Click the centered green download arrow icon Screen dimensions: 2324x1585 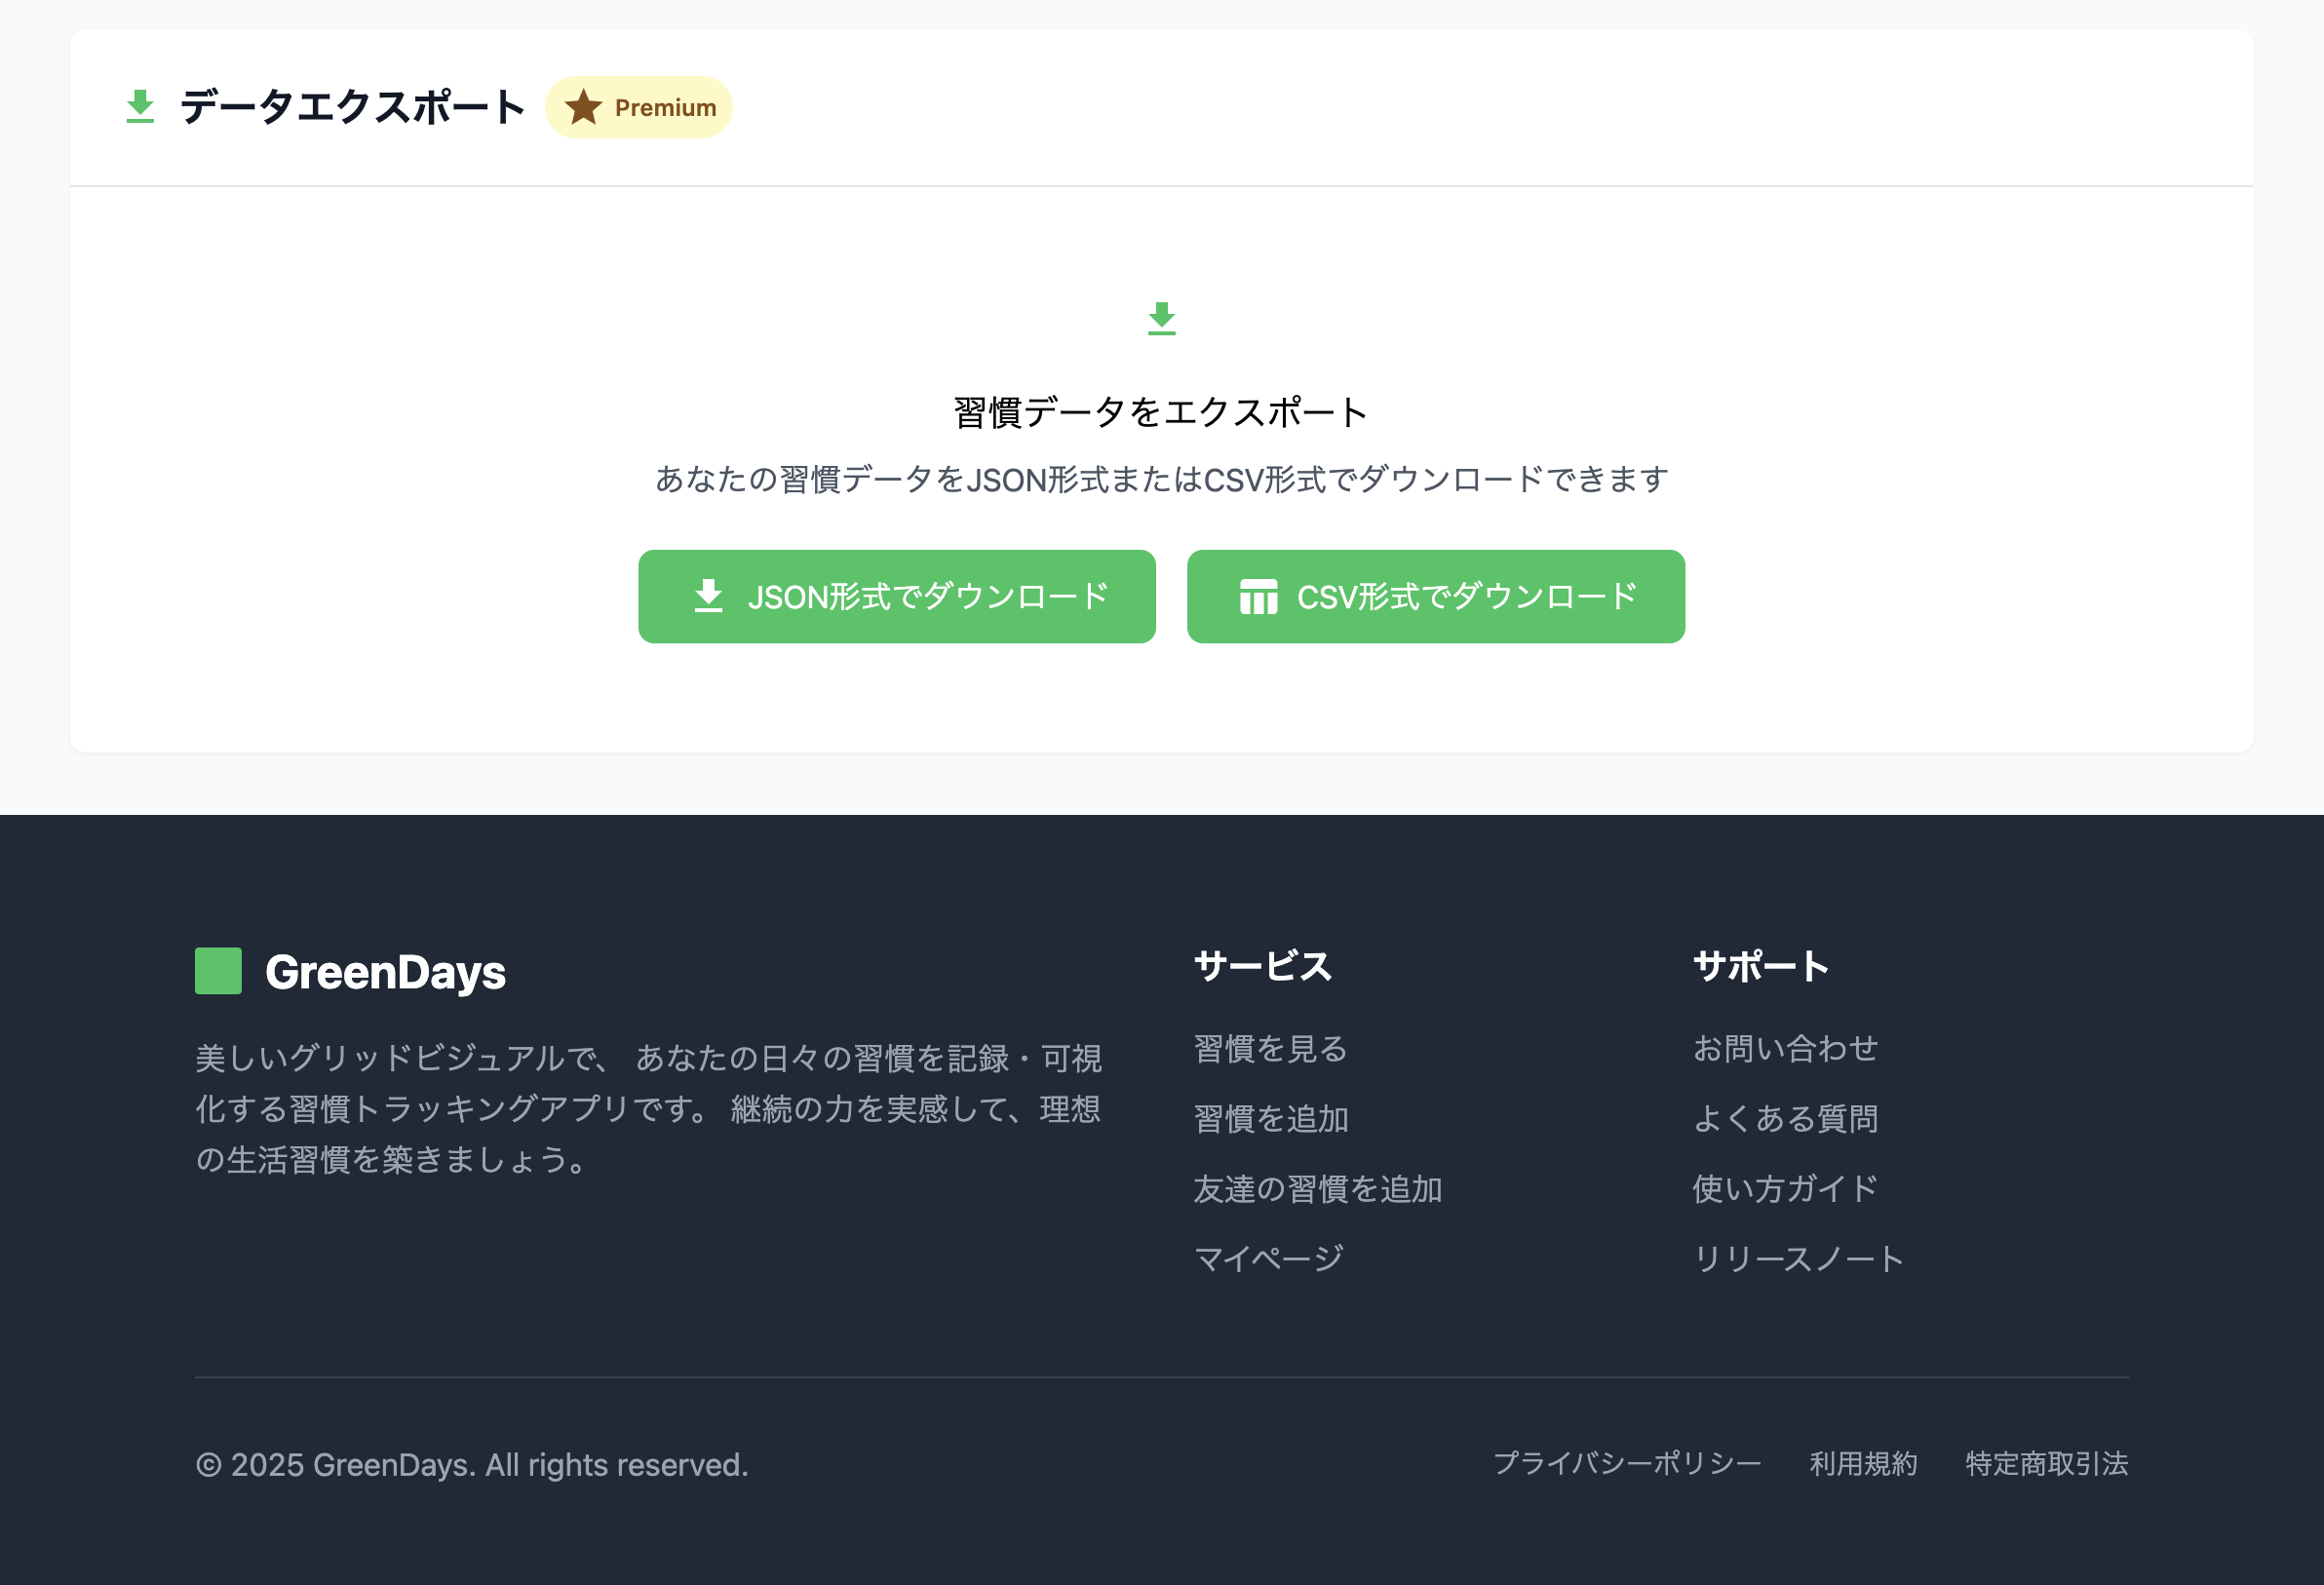point(1161,319)
